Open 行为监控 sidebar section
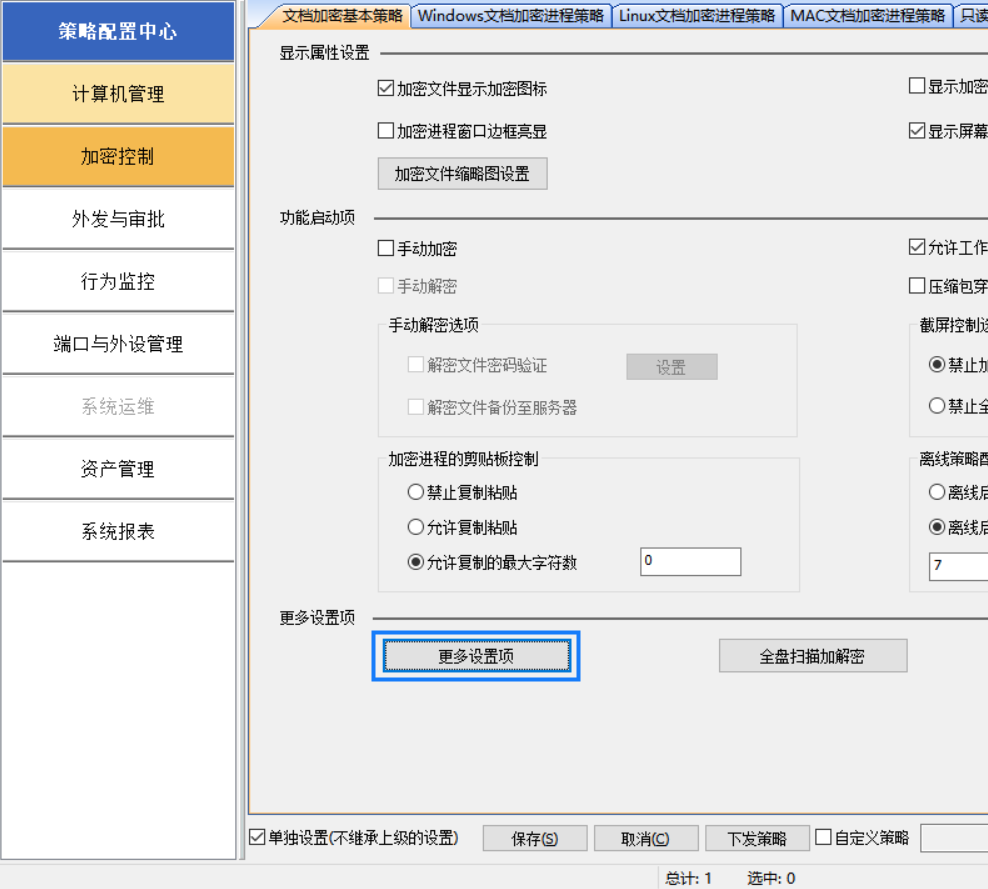988x889 pixels. [118, 282]
